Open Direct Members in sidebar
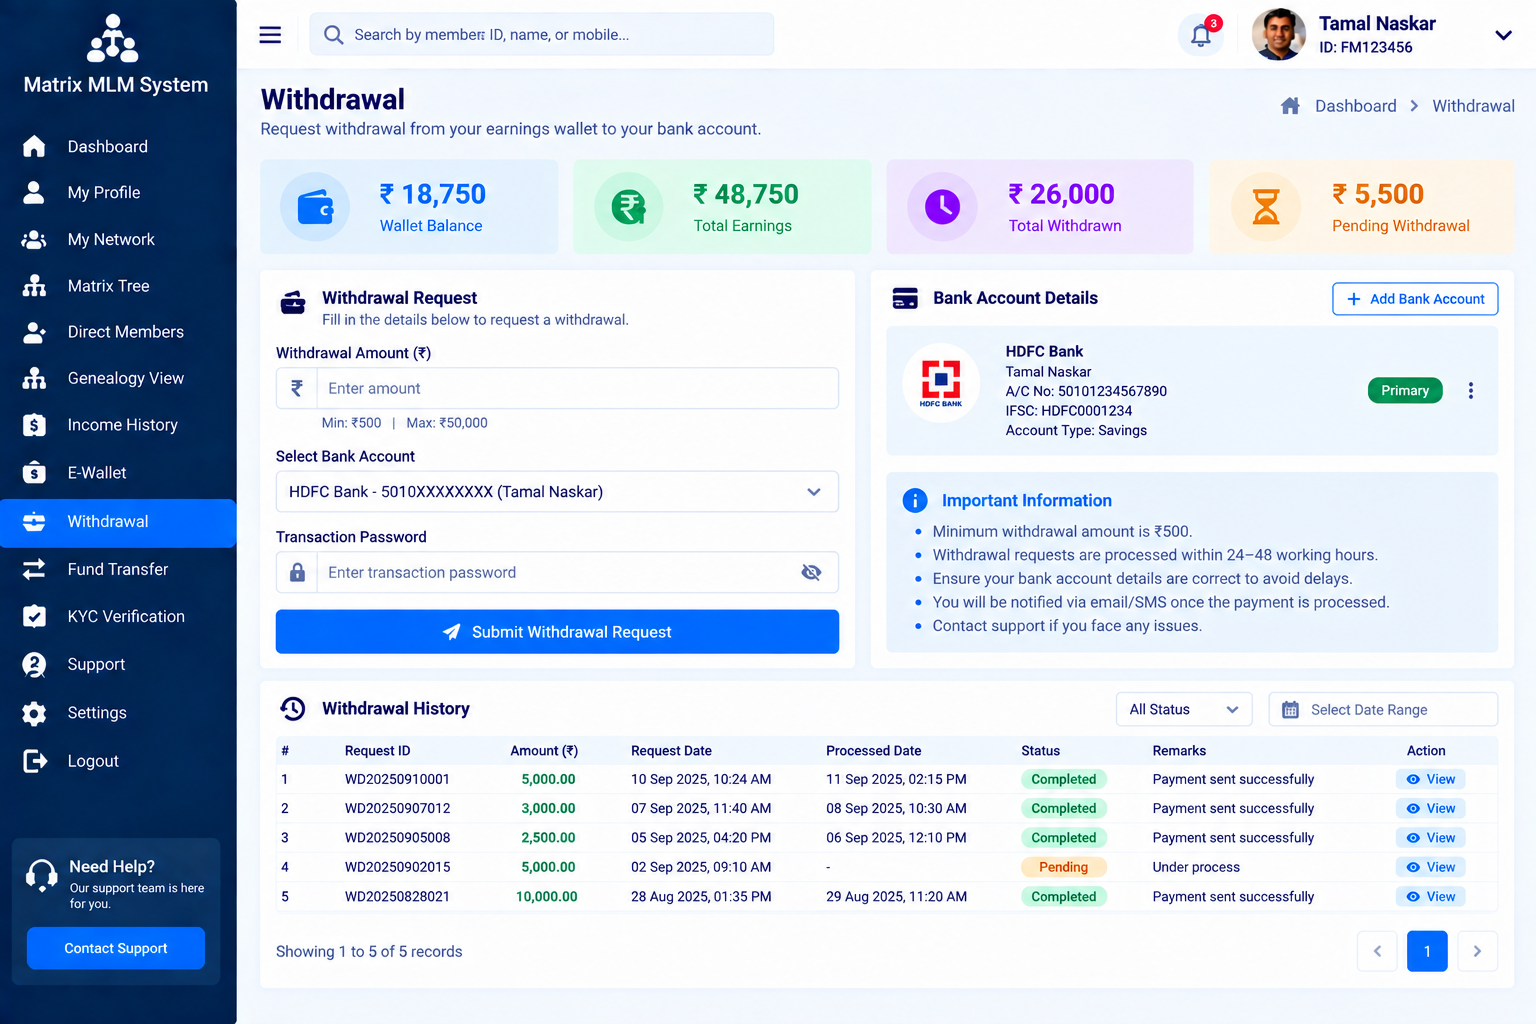This screenshot has width=1536, height=1024. tap(118, 332)
